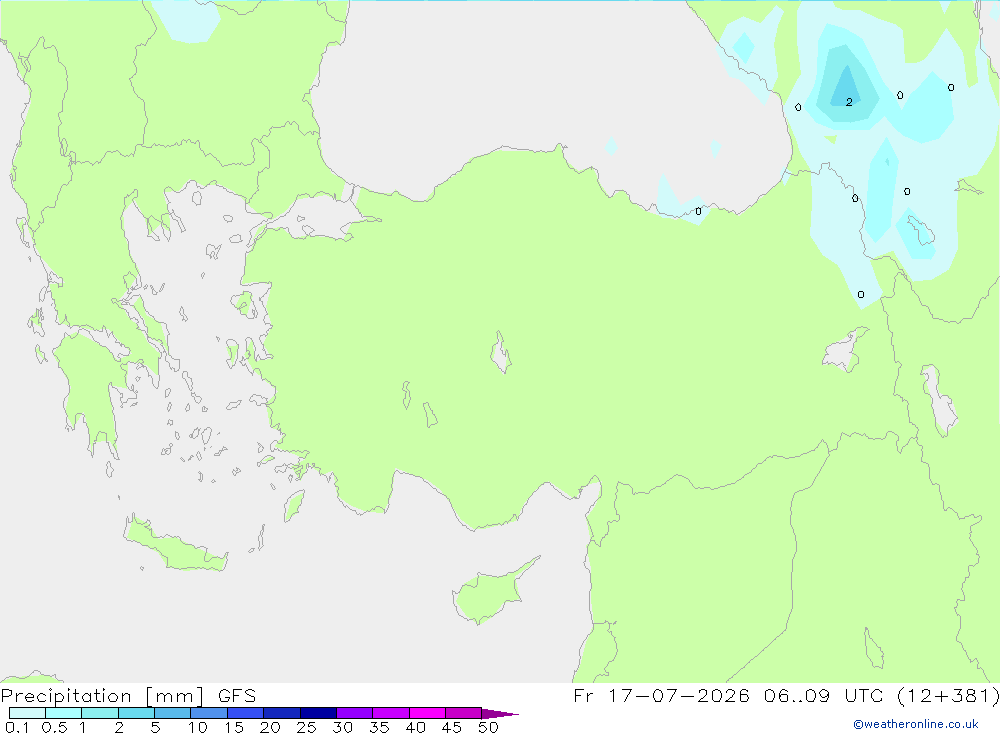The image size is (1000, 733).
Task: Click the 15–20 mm legend color swatch
Action: pyautogui.click(x=246, y=713)
